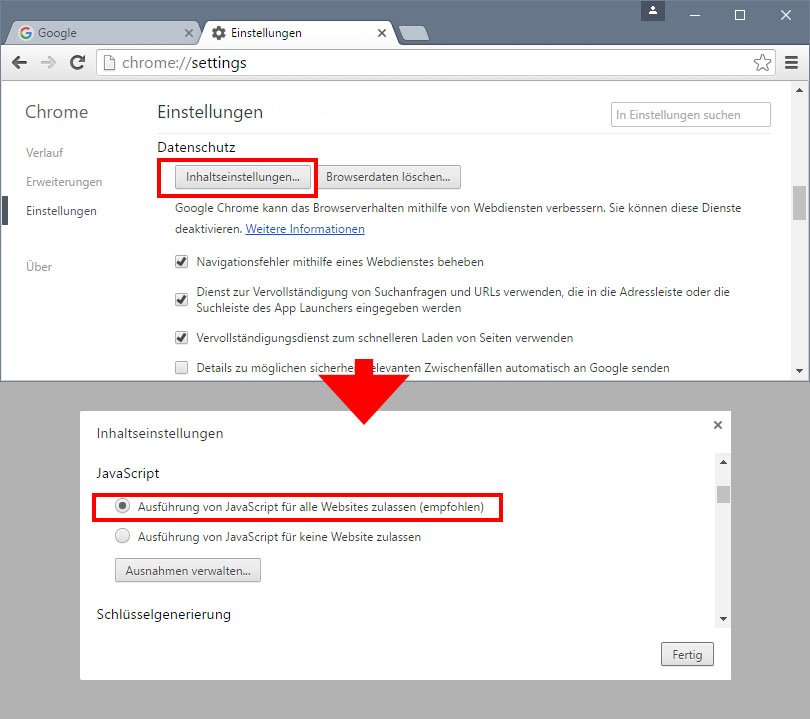Close the Google tab

(x=189, y=33)
